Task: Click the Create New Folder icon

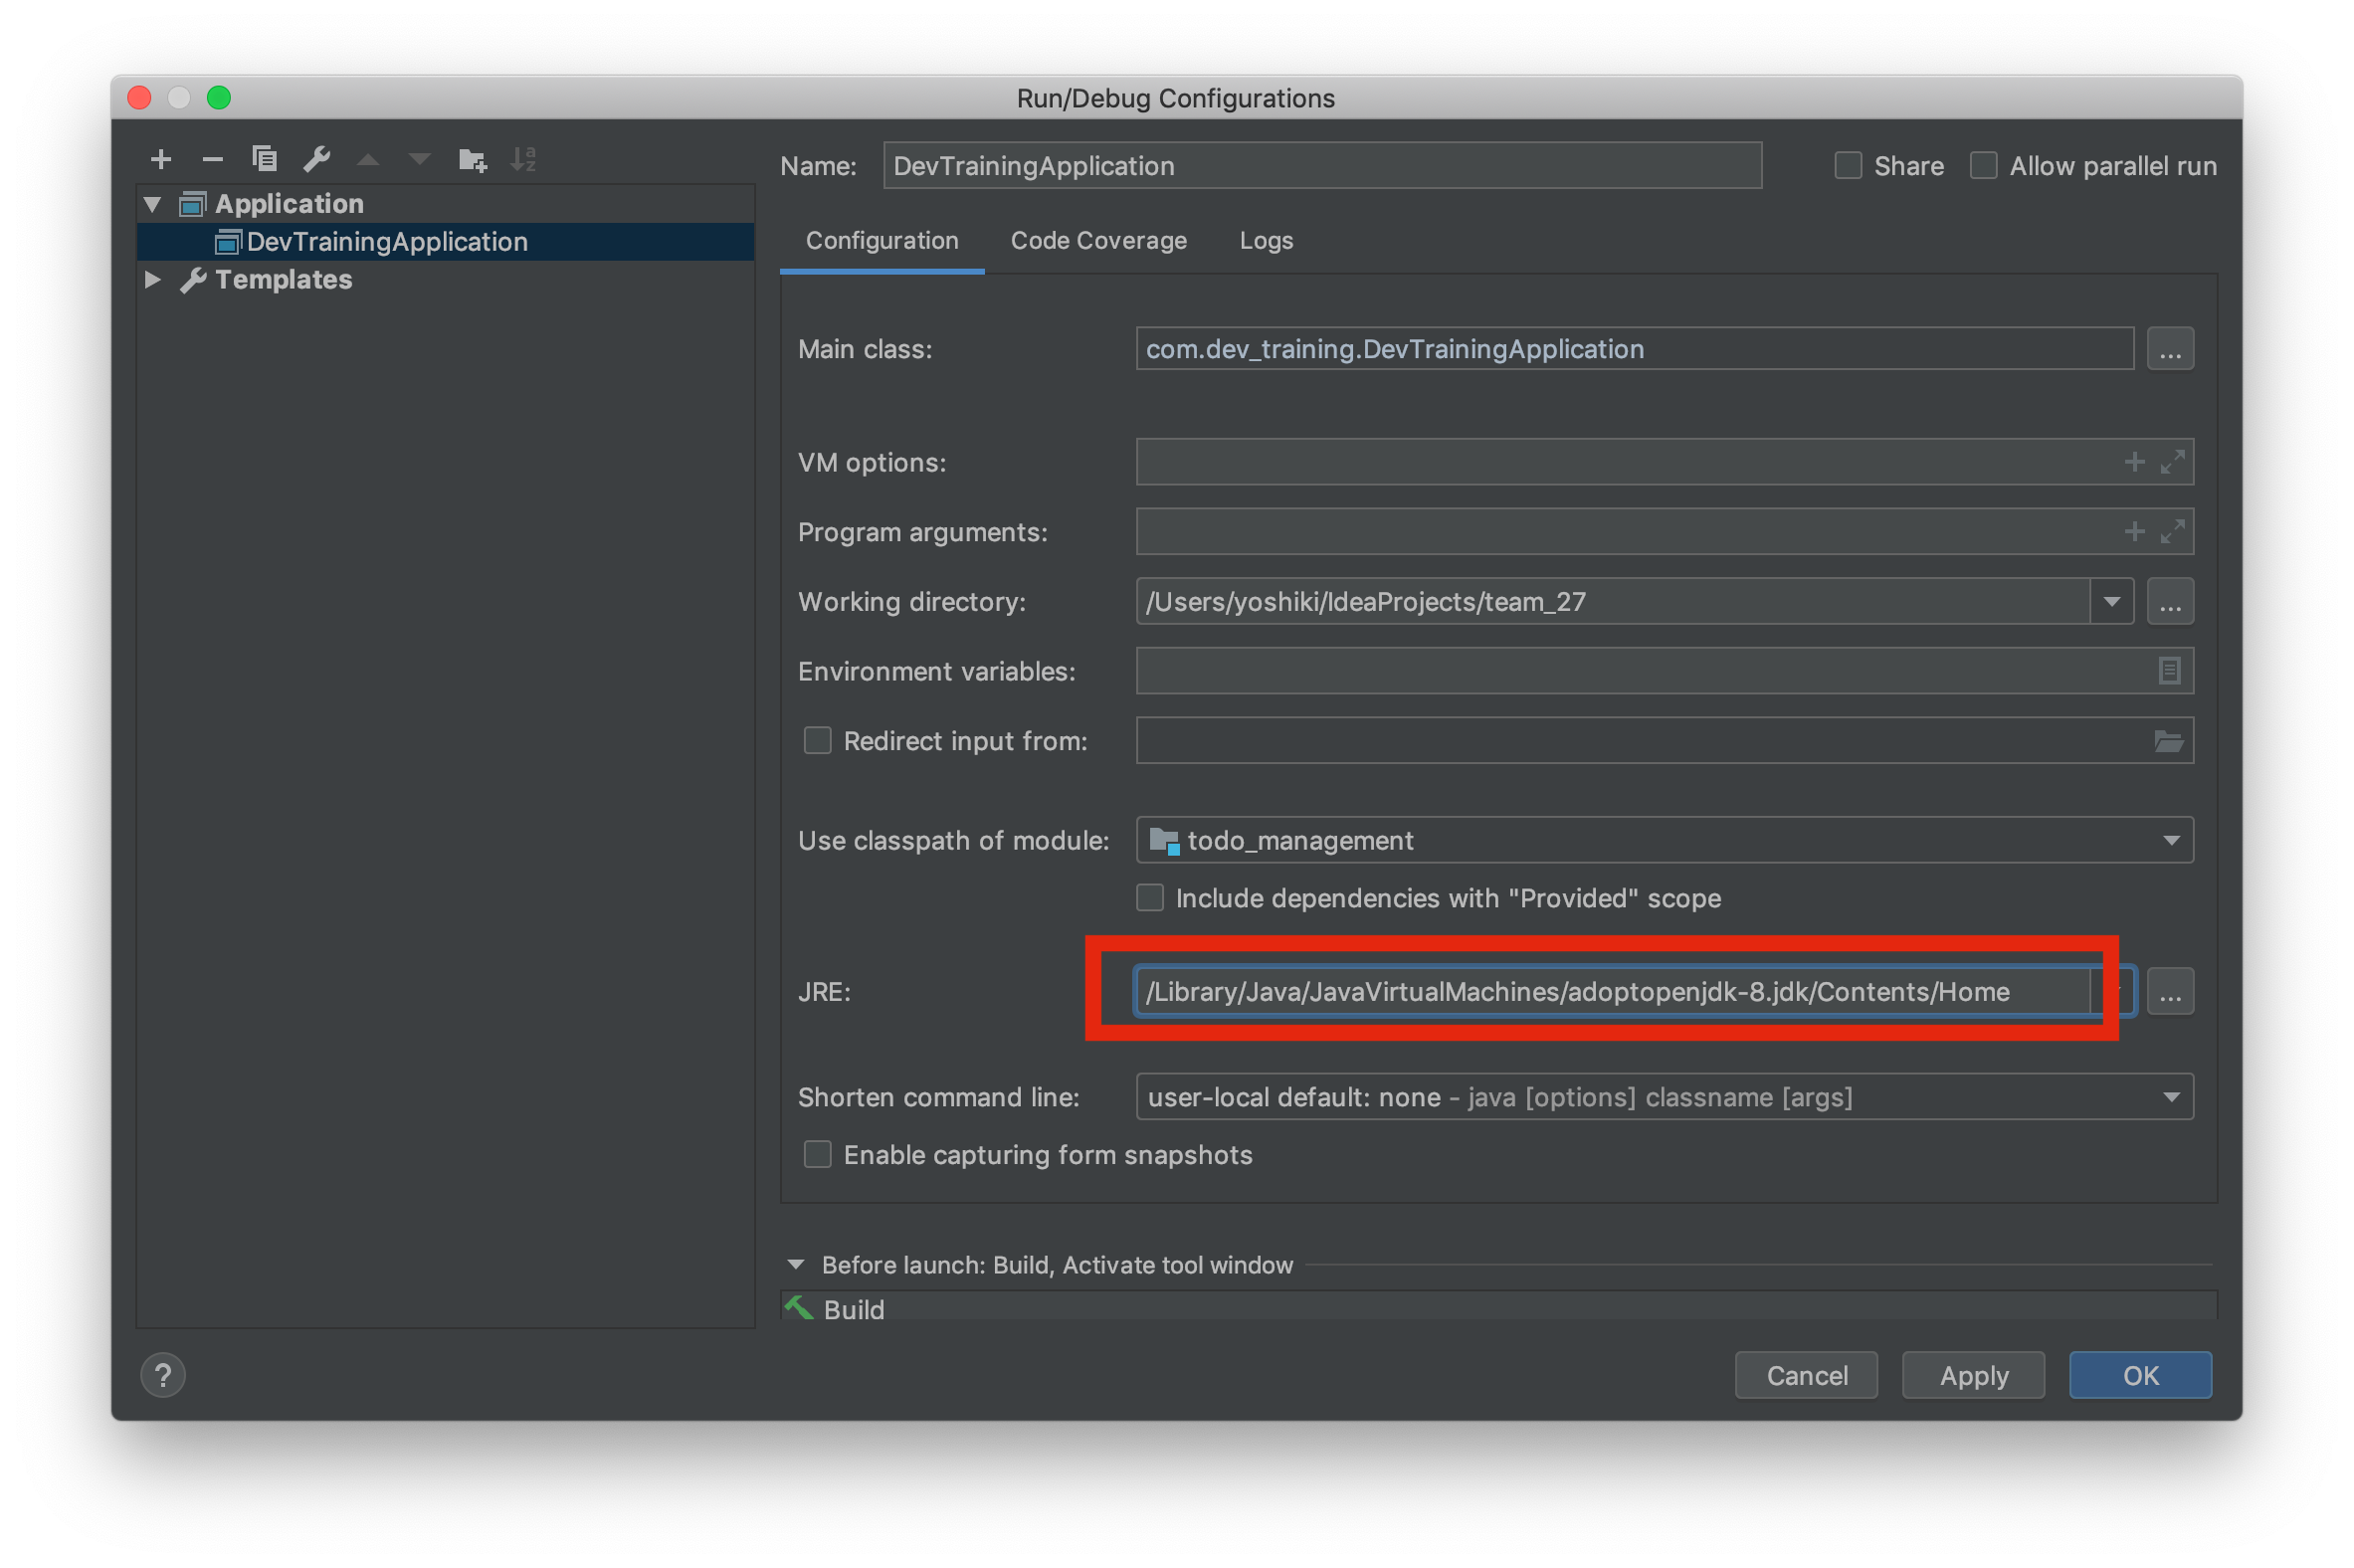Action: (472, 159)
